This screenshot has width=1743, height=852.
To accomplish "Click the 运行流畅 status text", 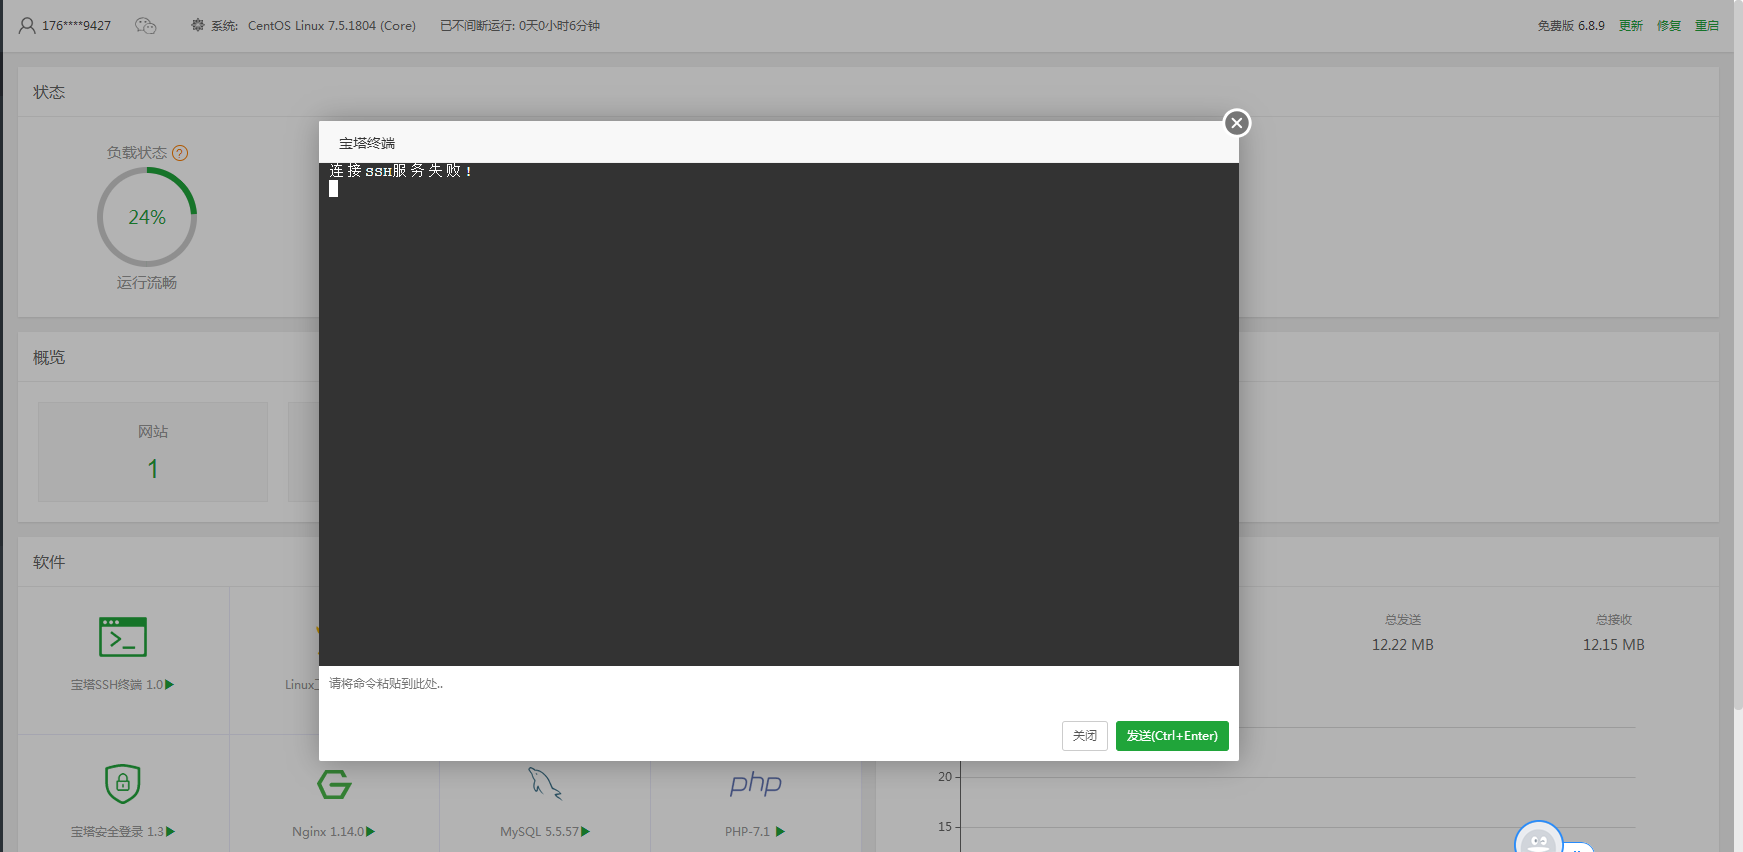I will point(147,283).
